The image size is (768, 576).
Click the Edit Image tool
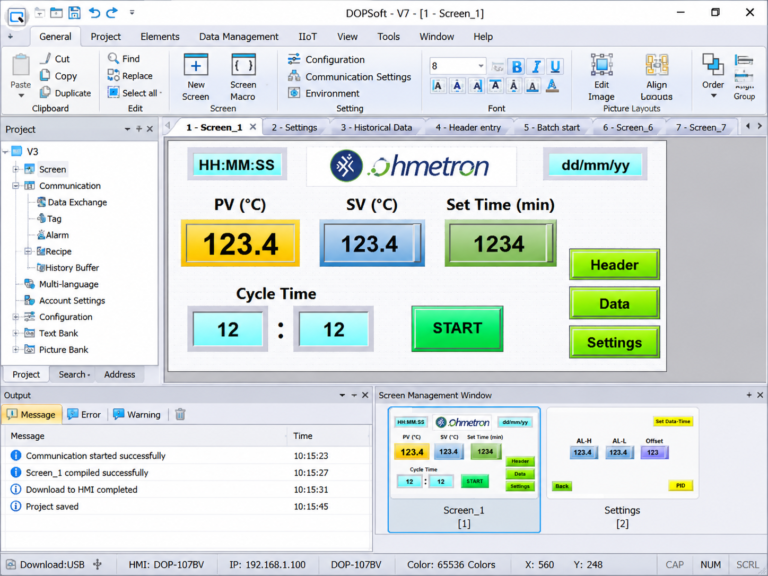(601, 77)
